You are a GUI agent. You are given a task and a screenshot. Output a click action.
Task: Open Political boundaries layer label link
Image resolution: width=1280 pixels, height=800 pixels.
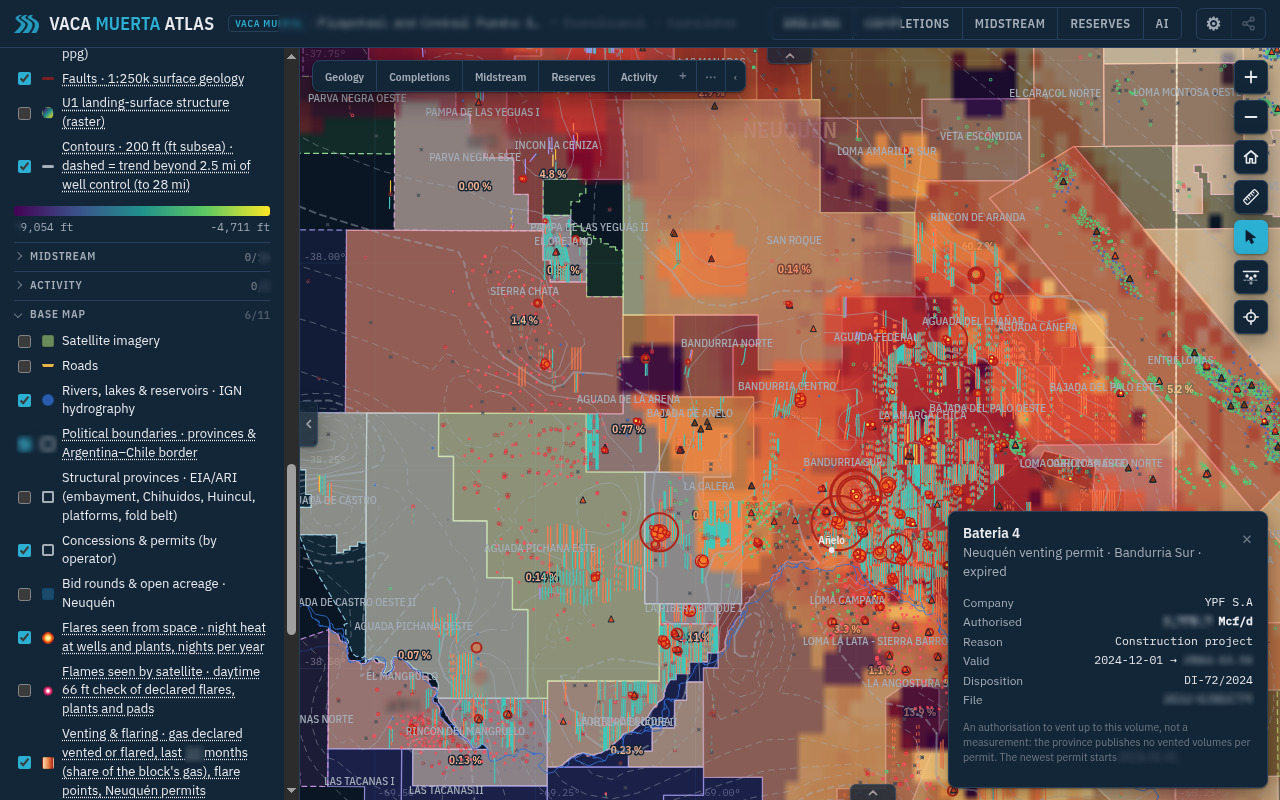click(x=159, y=443)
